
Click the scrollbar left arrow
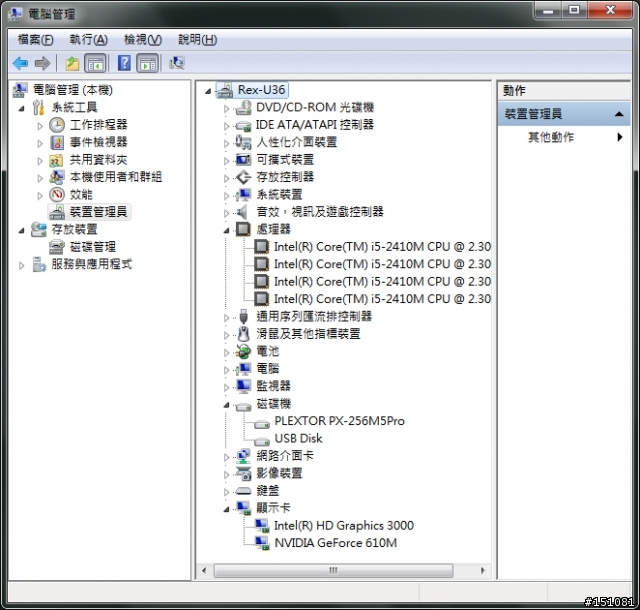204,570
